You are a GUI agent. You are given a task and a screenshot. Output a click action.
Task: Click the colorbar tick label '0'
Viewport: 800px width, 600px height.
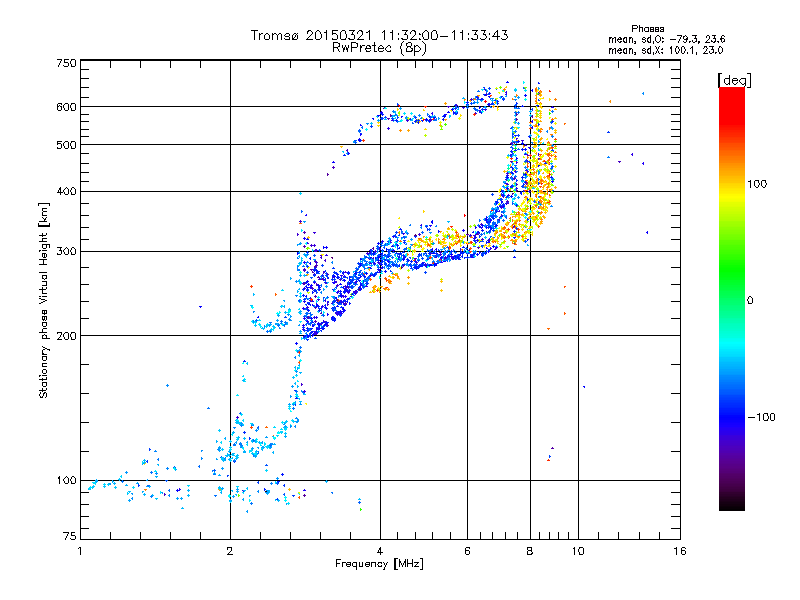click(x=750, y=301)
